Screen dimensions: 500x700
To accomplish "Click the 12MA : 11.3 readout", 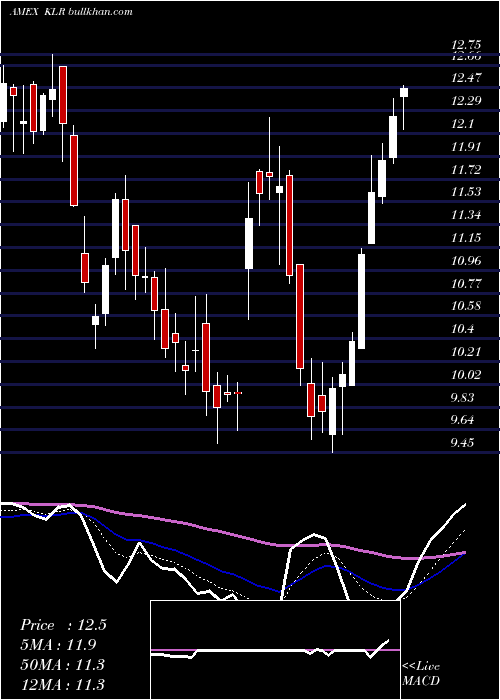I will click(62, 684).
